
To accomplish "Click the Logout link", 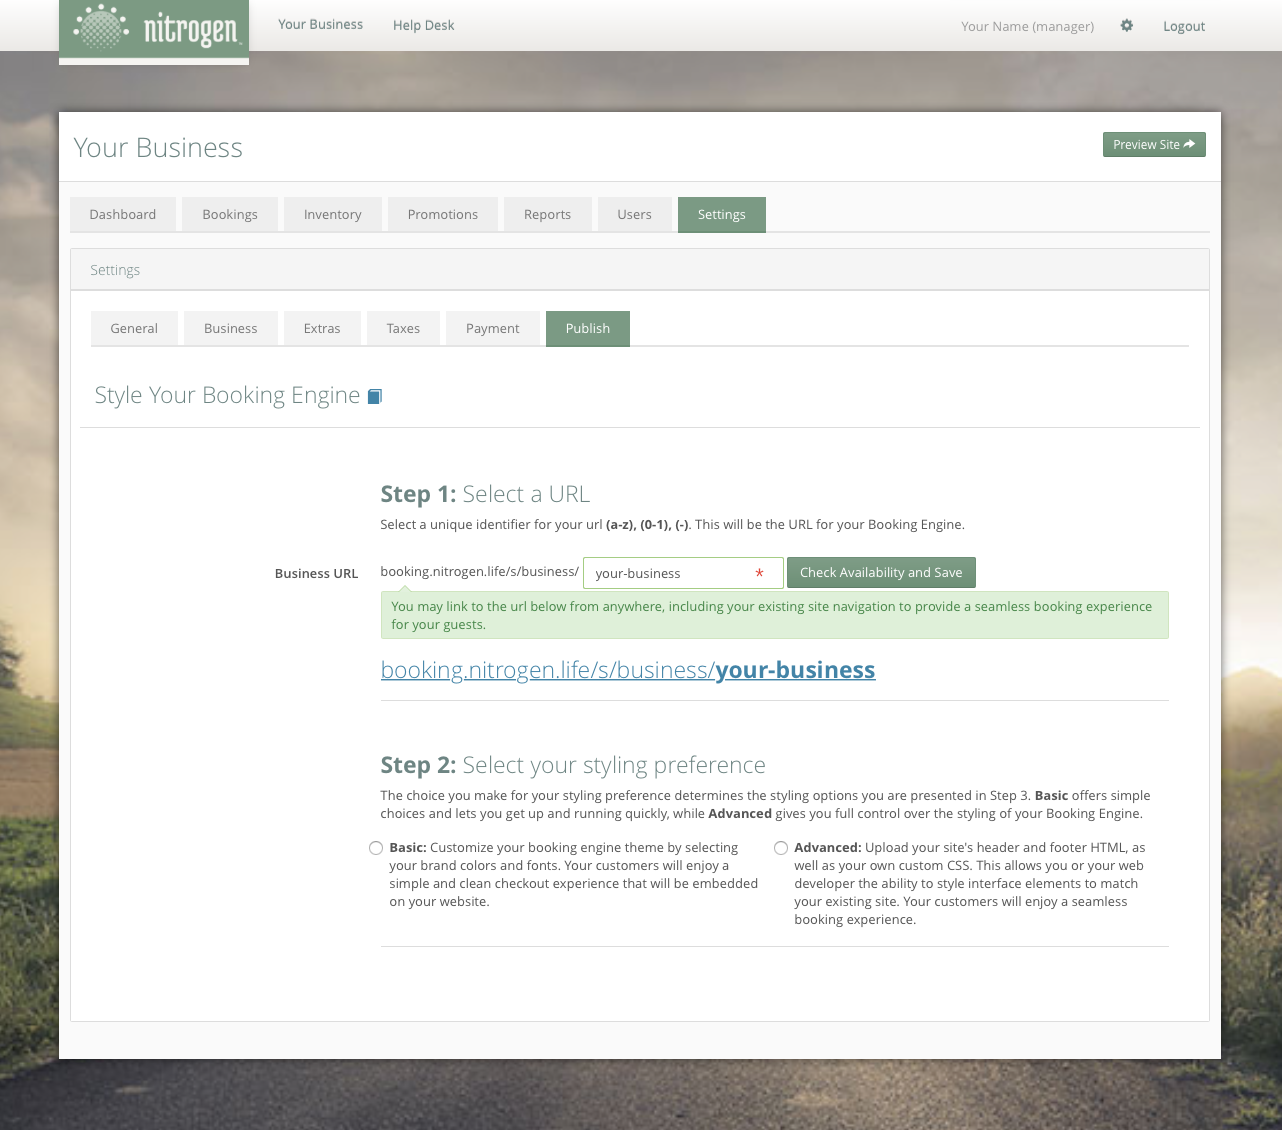I will [x=1183, y=27].
